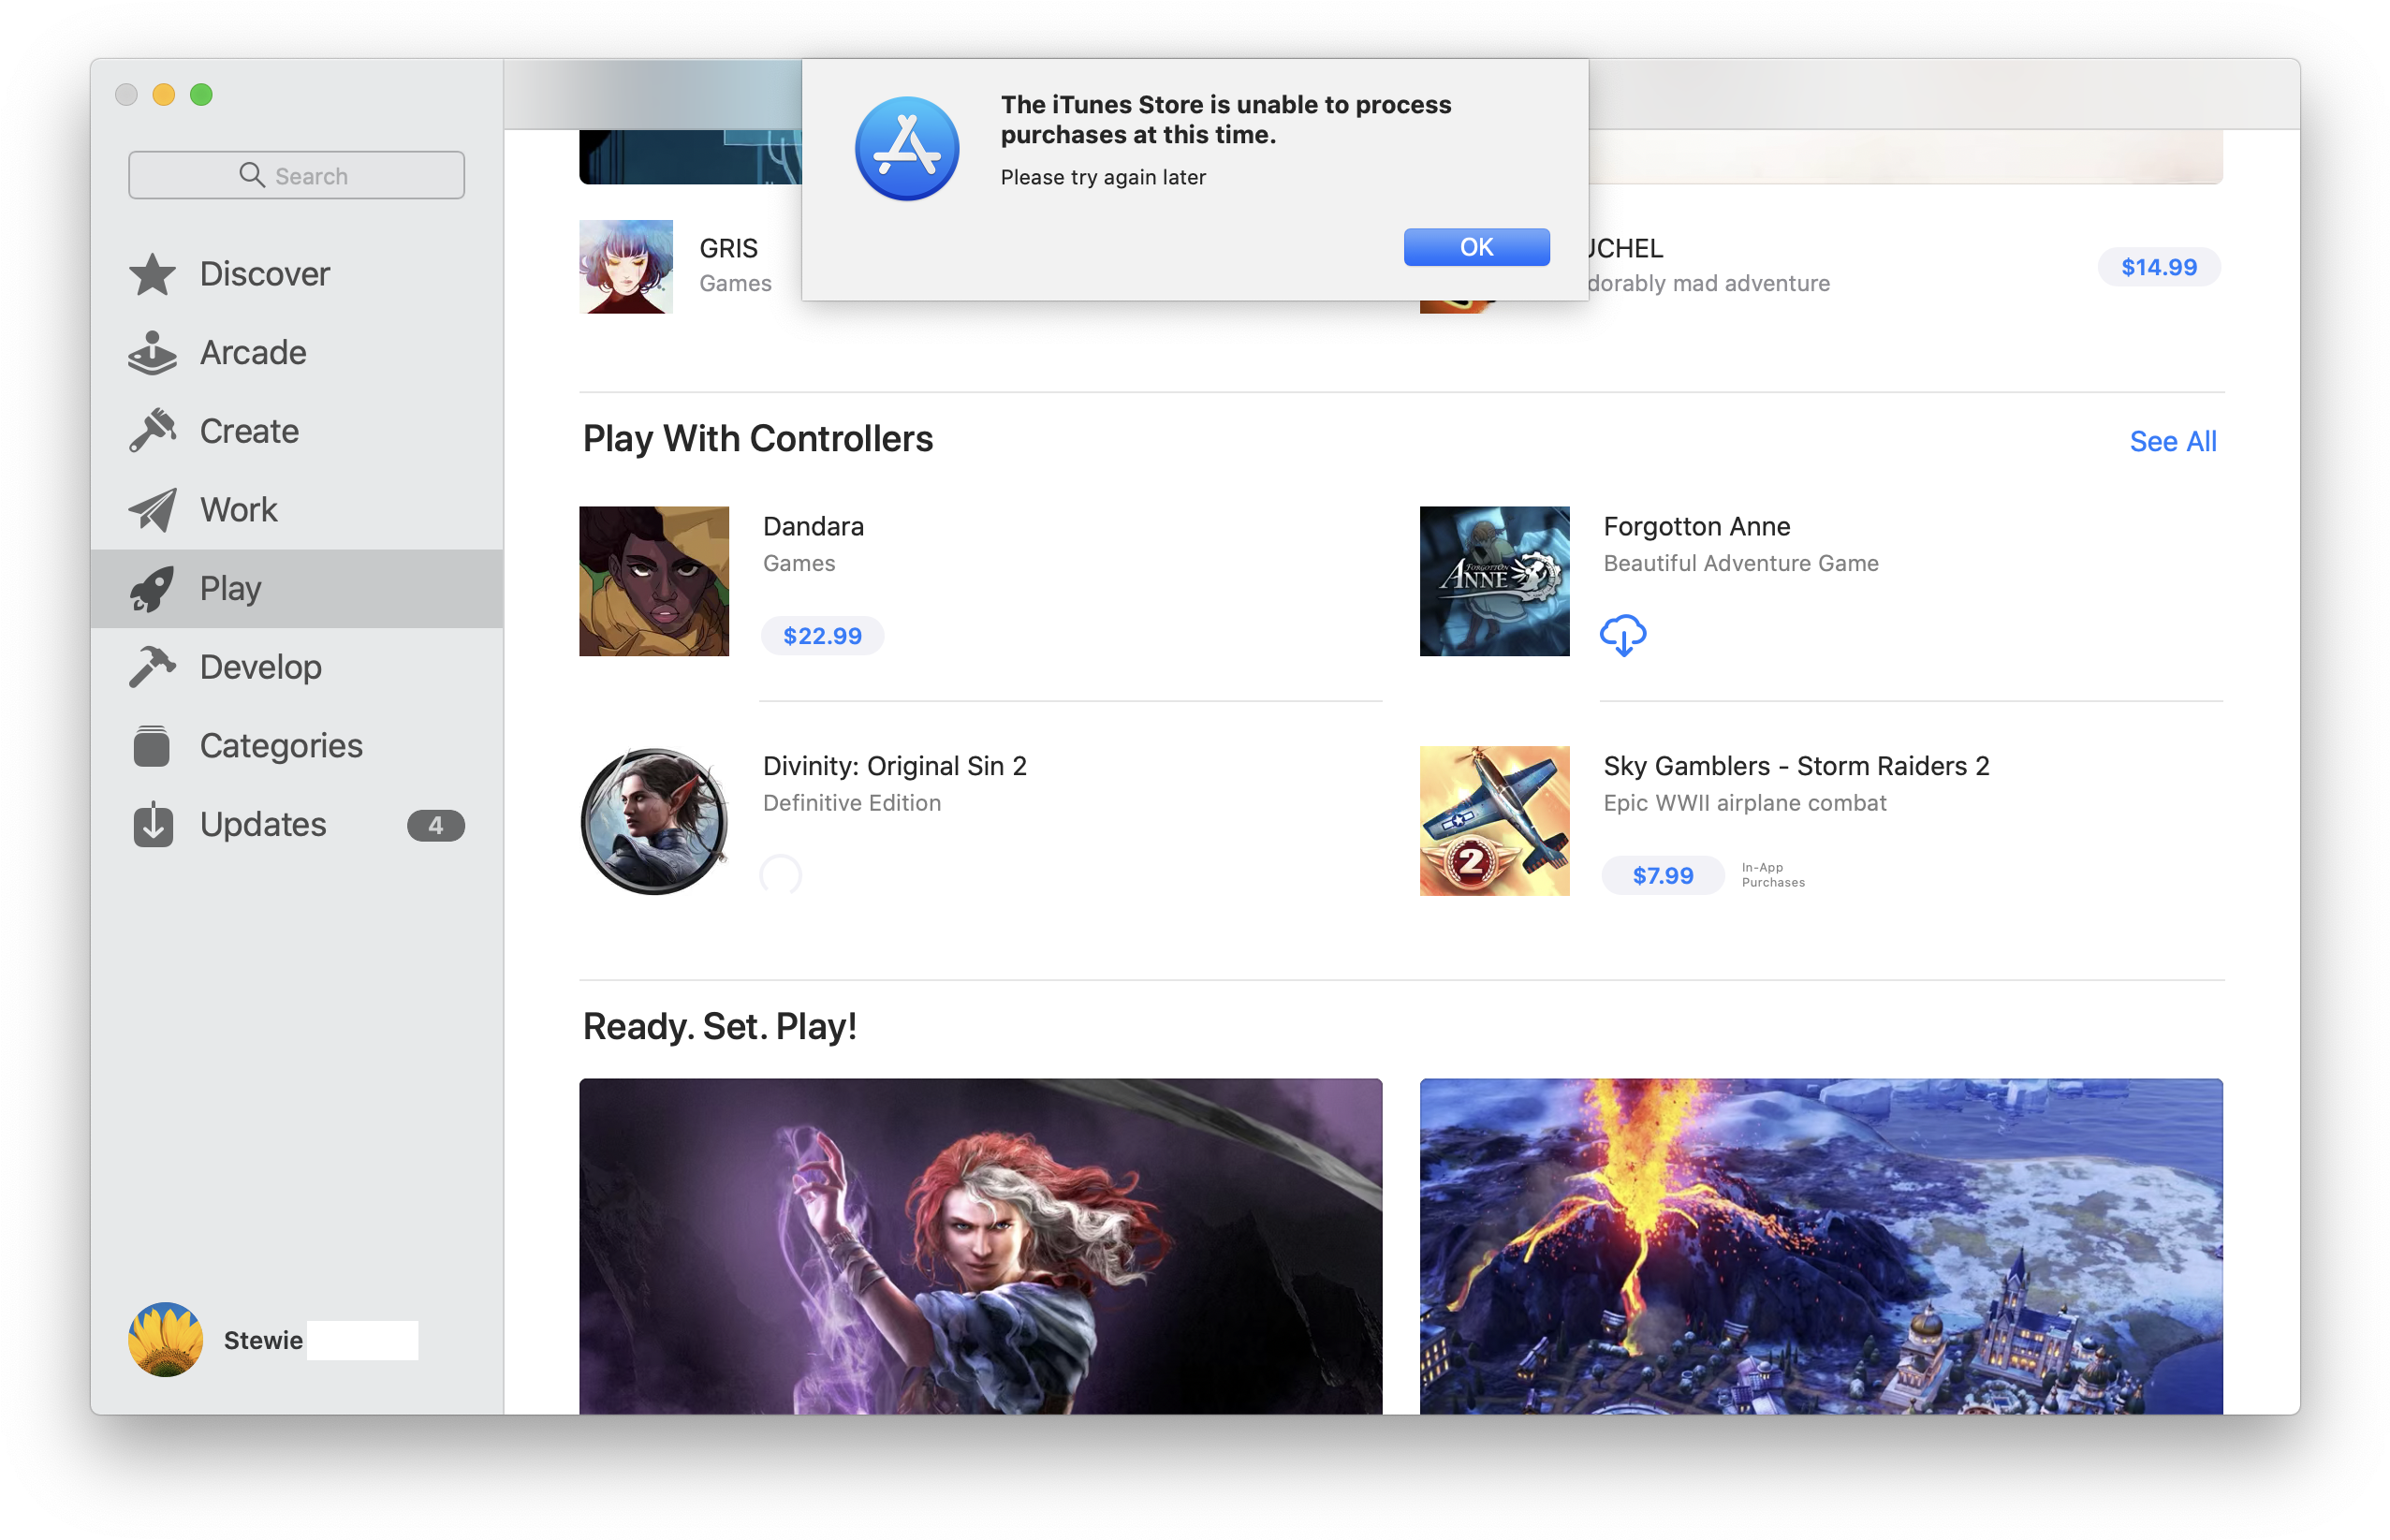Click the Epic WWII airplane combat subtitle

click(x=1744, y=803)
